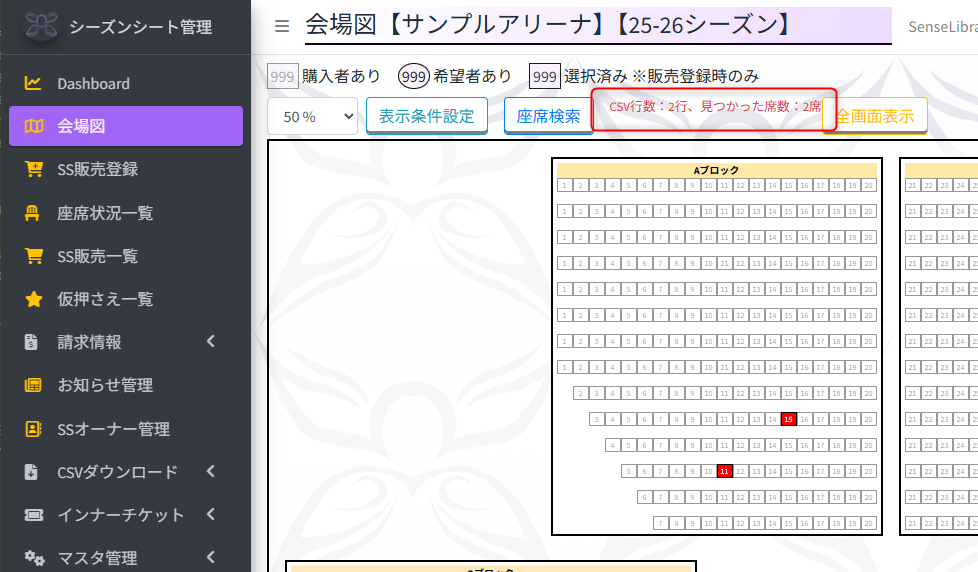The width and height of the screenshot is (978, 572).
Task: Expand the CSVダウンロード submenu
Action: pyautogui.click(x=210, y=472)
